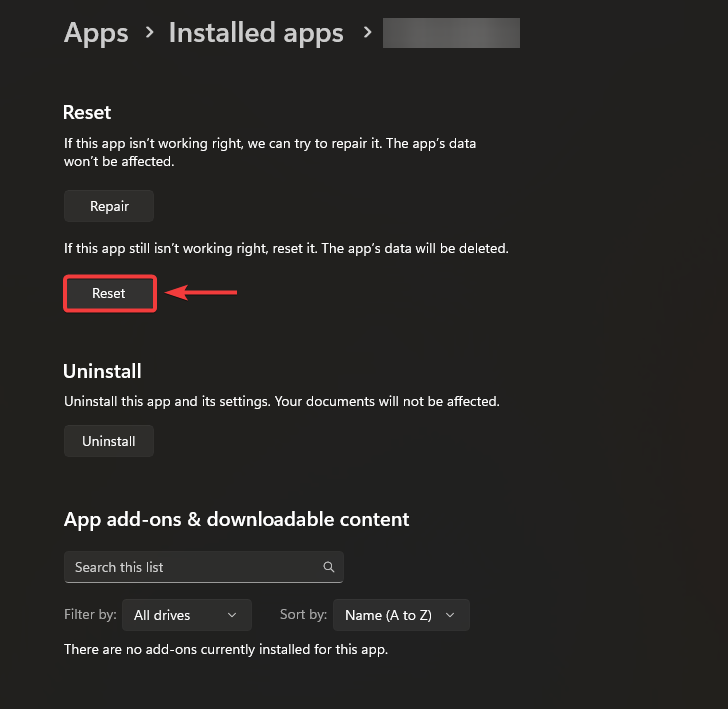The height and width of the screenshot is (709, 728).
Task: Click the down arrow in All drives box
Action: 232,615
